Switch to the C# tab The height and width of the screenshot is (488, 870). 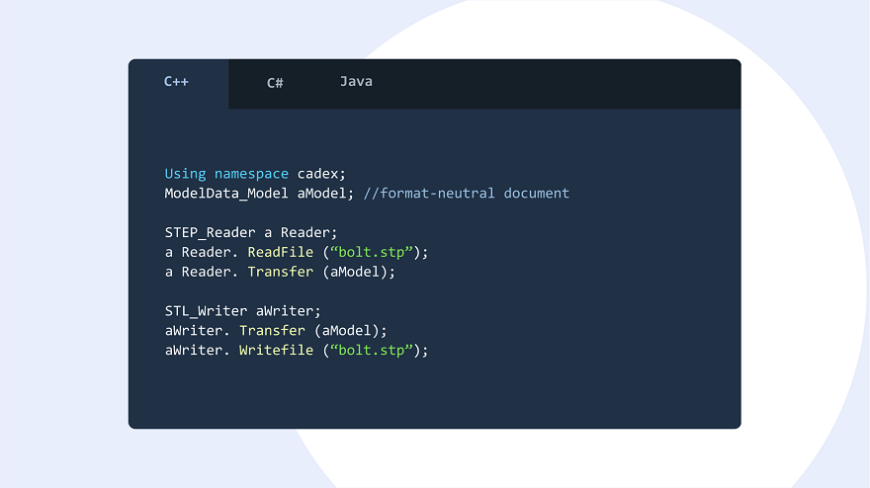[275, 83]
